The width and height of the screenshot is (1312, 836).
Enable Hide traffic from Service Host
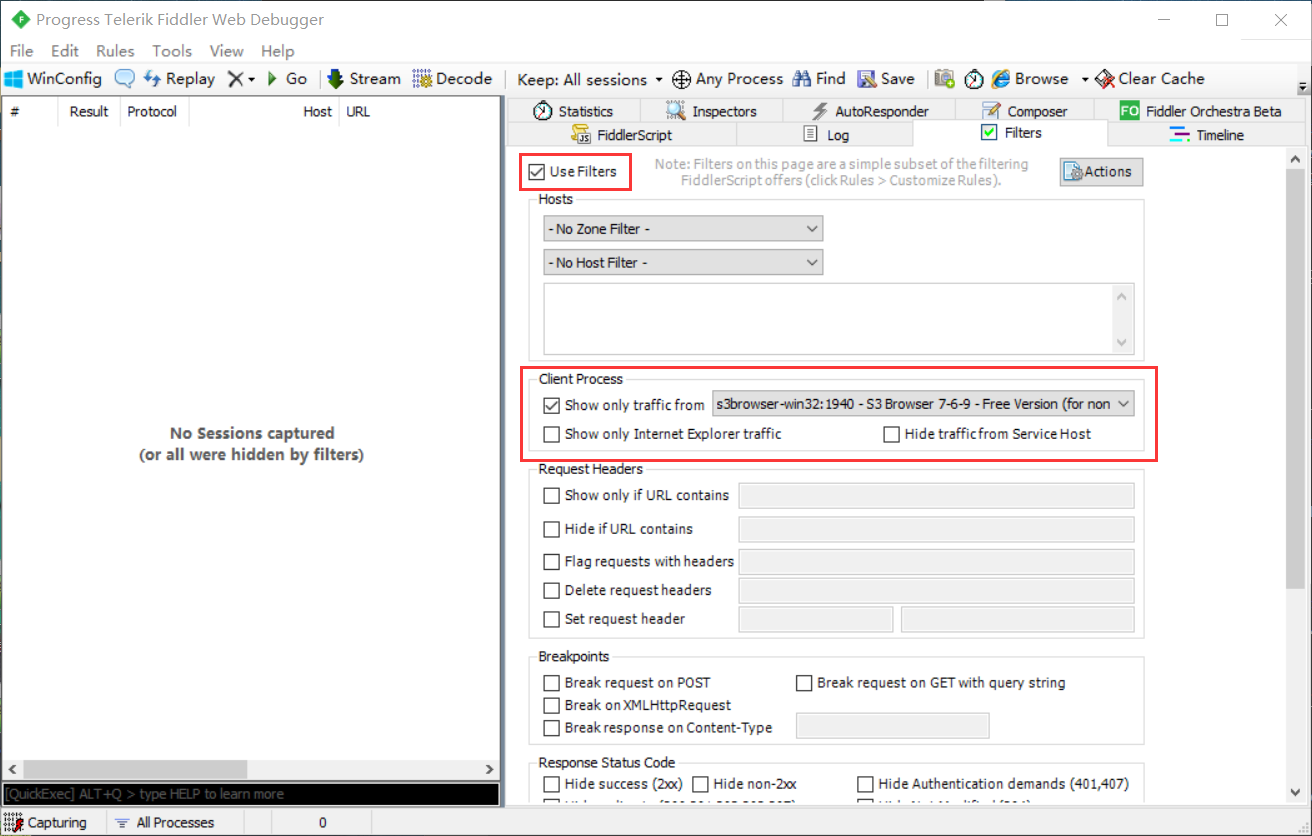click(x=892, y=434)
